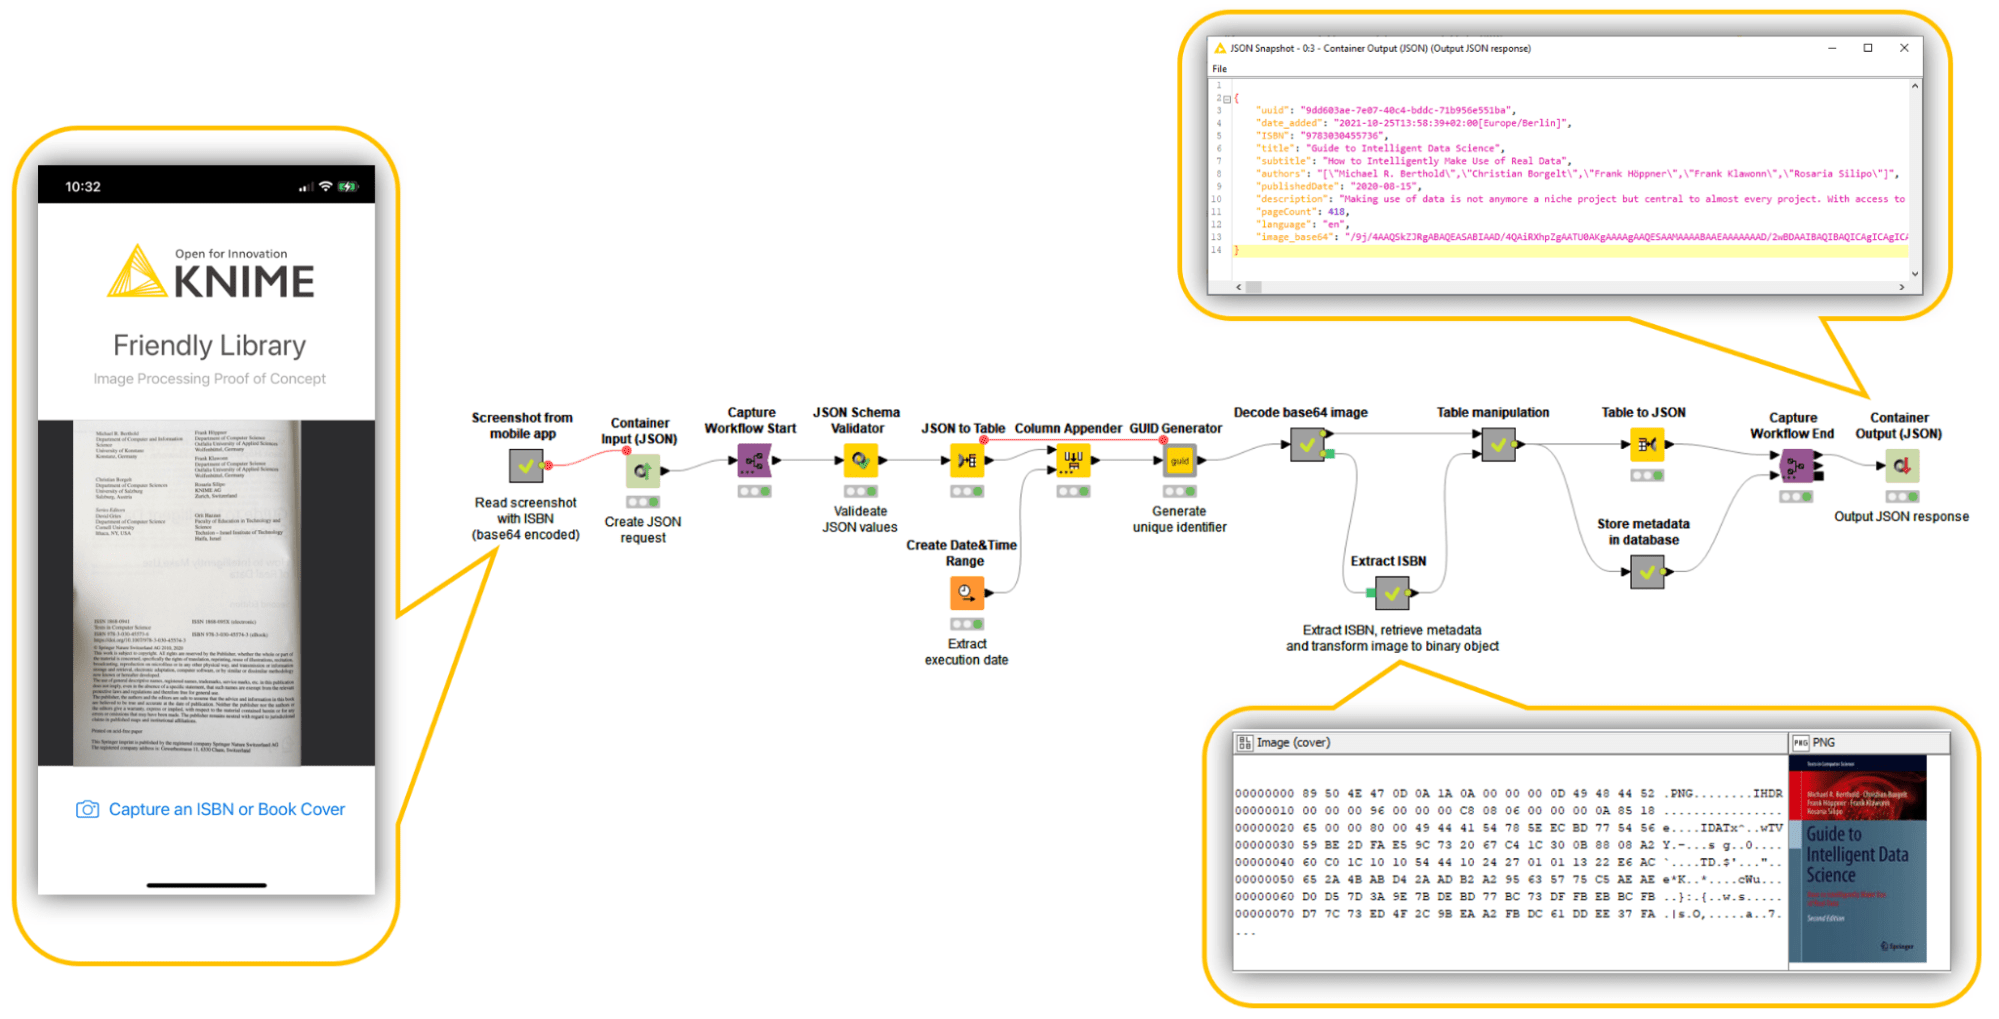The width and height of the screenshot is (1999, 1019).
Task: Click the status light under Container Output node
Action: coord(1902,496)
